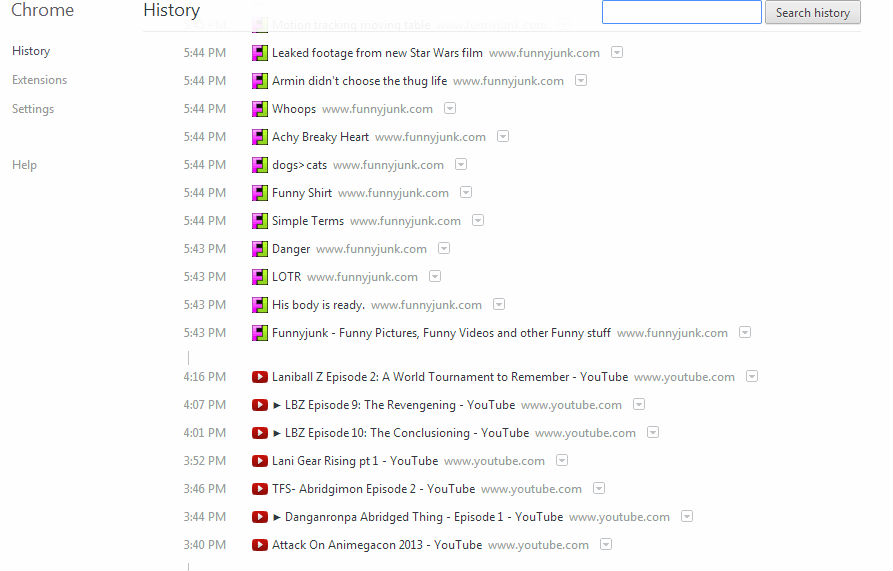Click the funnyjunk favicon next to 'dogs>cats'
Viewport: 893px width, 571px height.
click(260, 165)
